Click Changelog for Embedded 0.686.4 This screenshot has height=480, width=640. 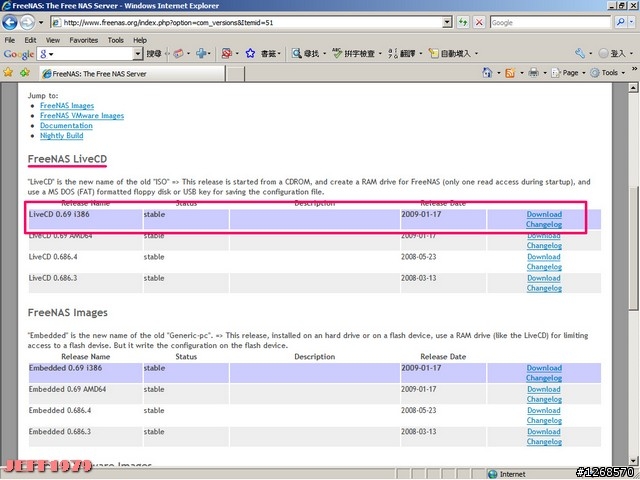(x=544, y=420)
